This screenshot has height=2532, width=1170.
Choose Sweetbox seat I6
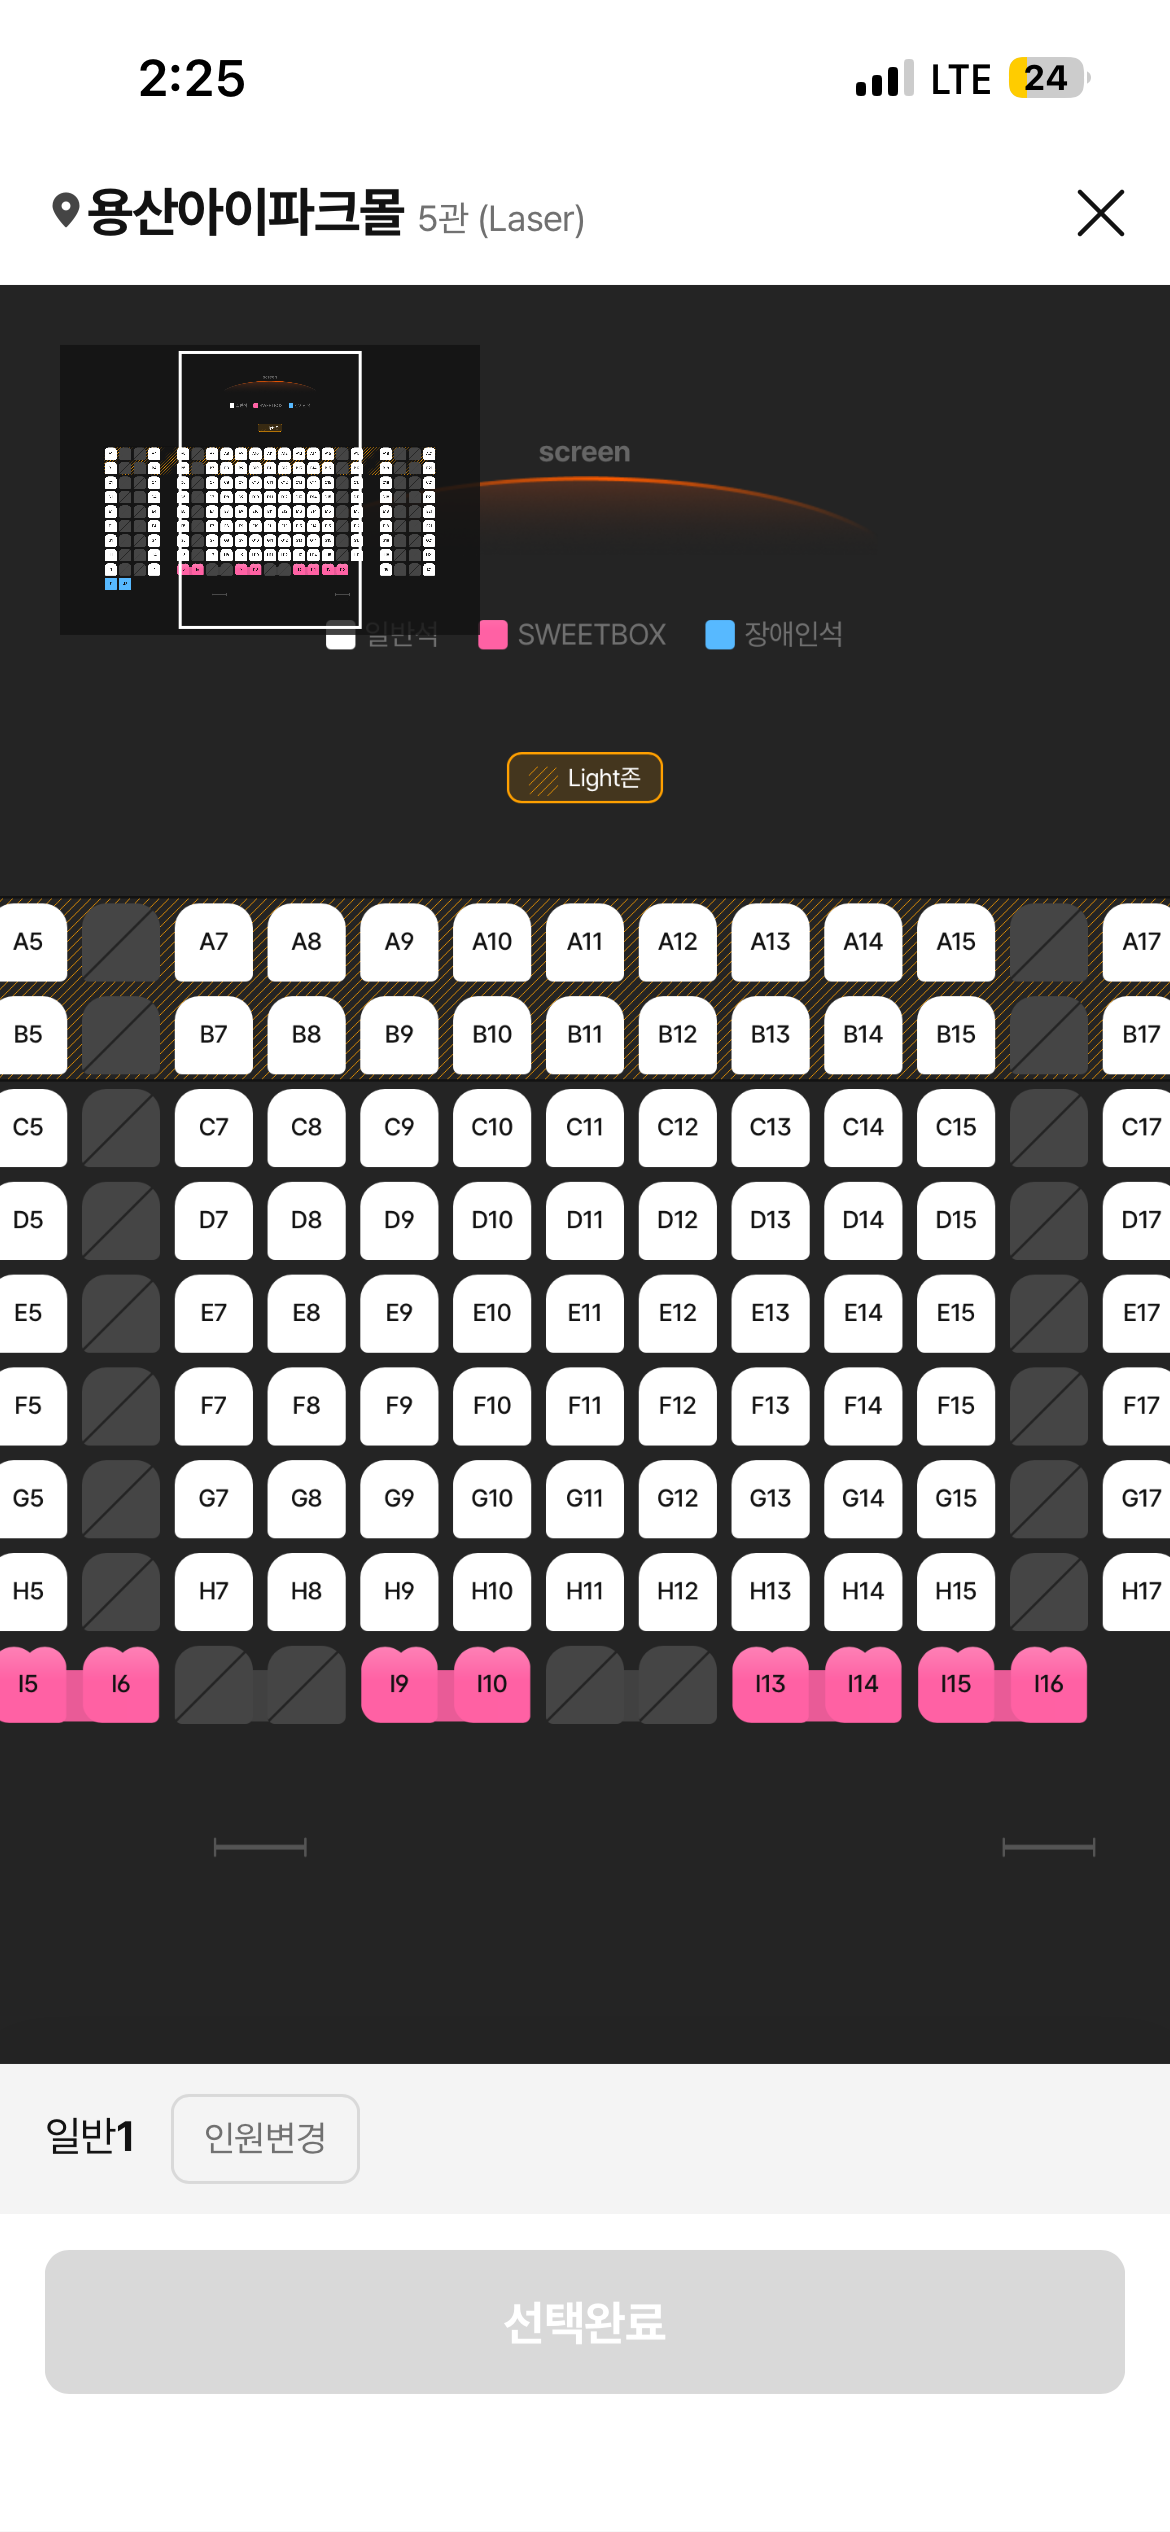click(x=121, y=1684)
